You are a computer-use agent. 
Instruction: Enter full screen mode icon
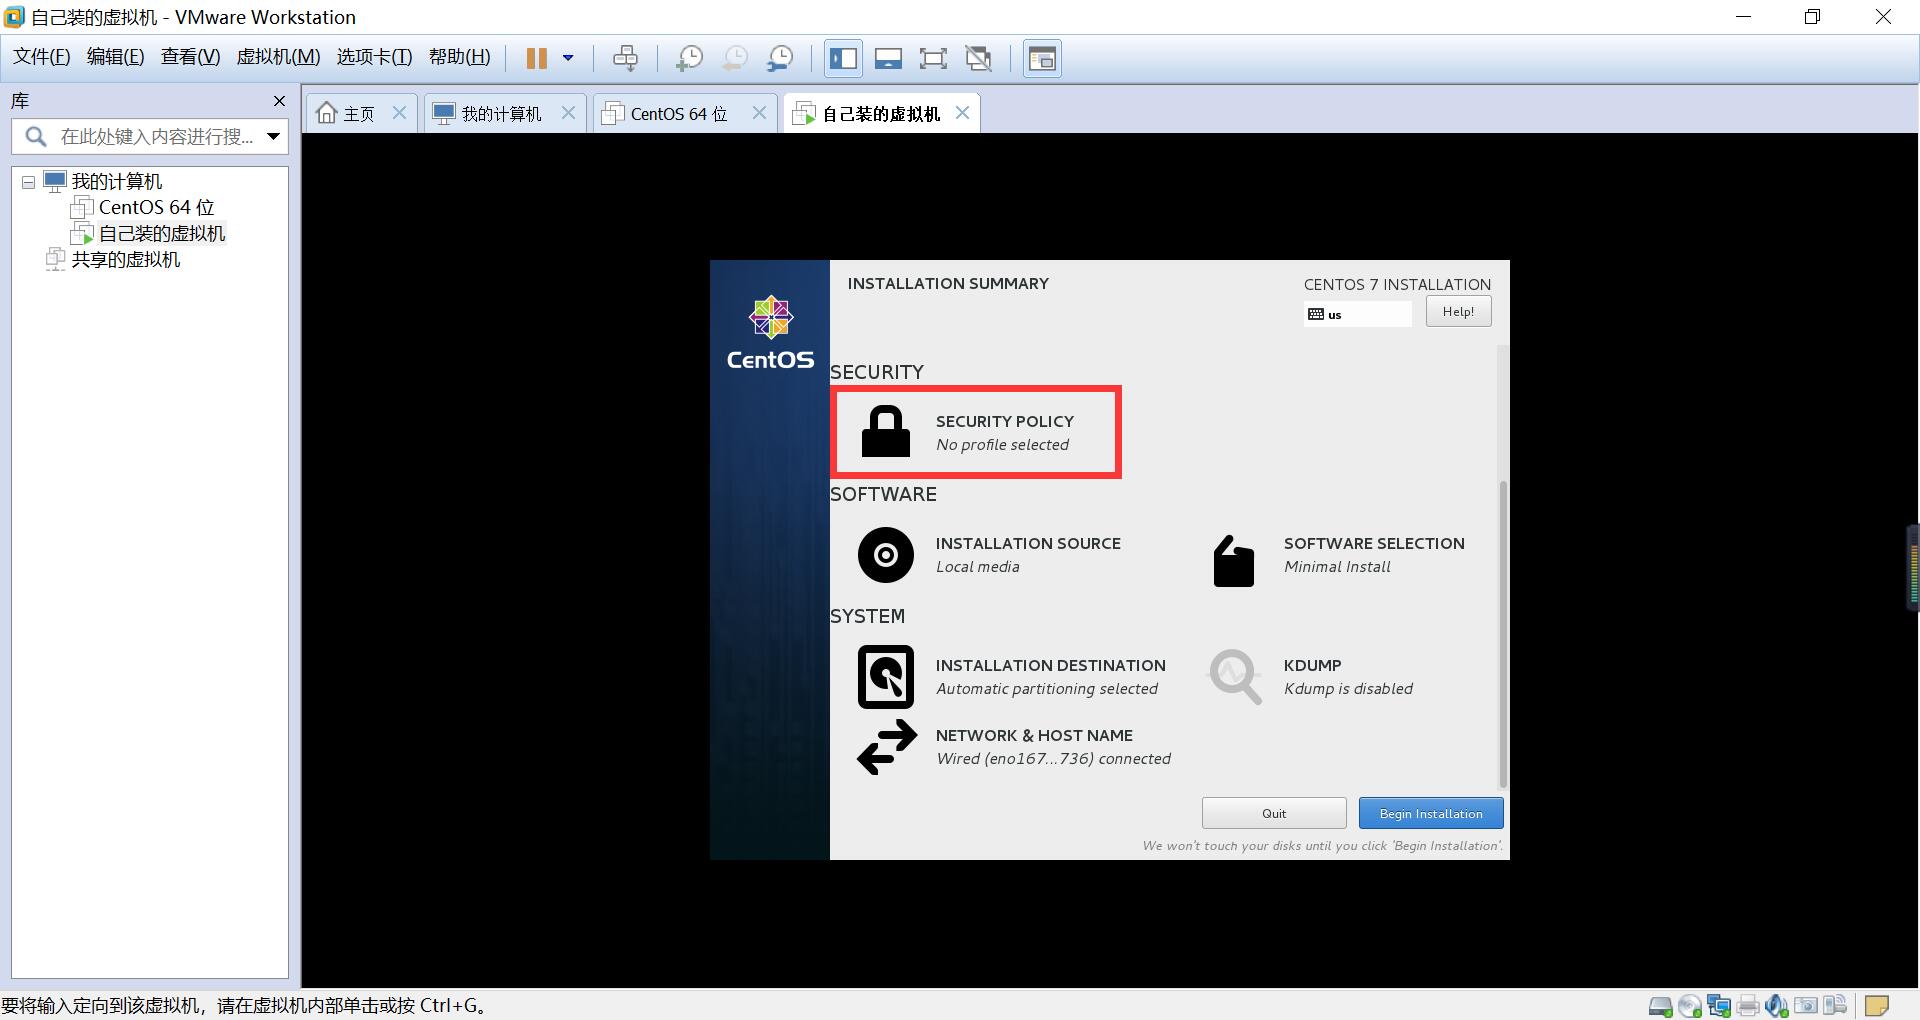[933, 58]
